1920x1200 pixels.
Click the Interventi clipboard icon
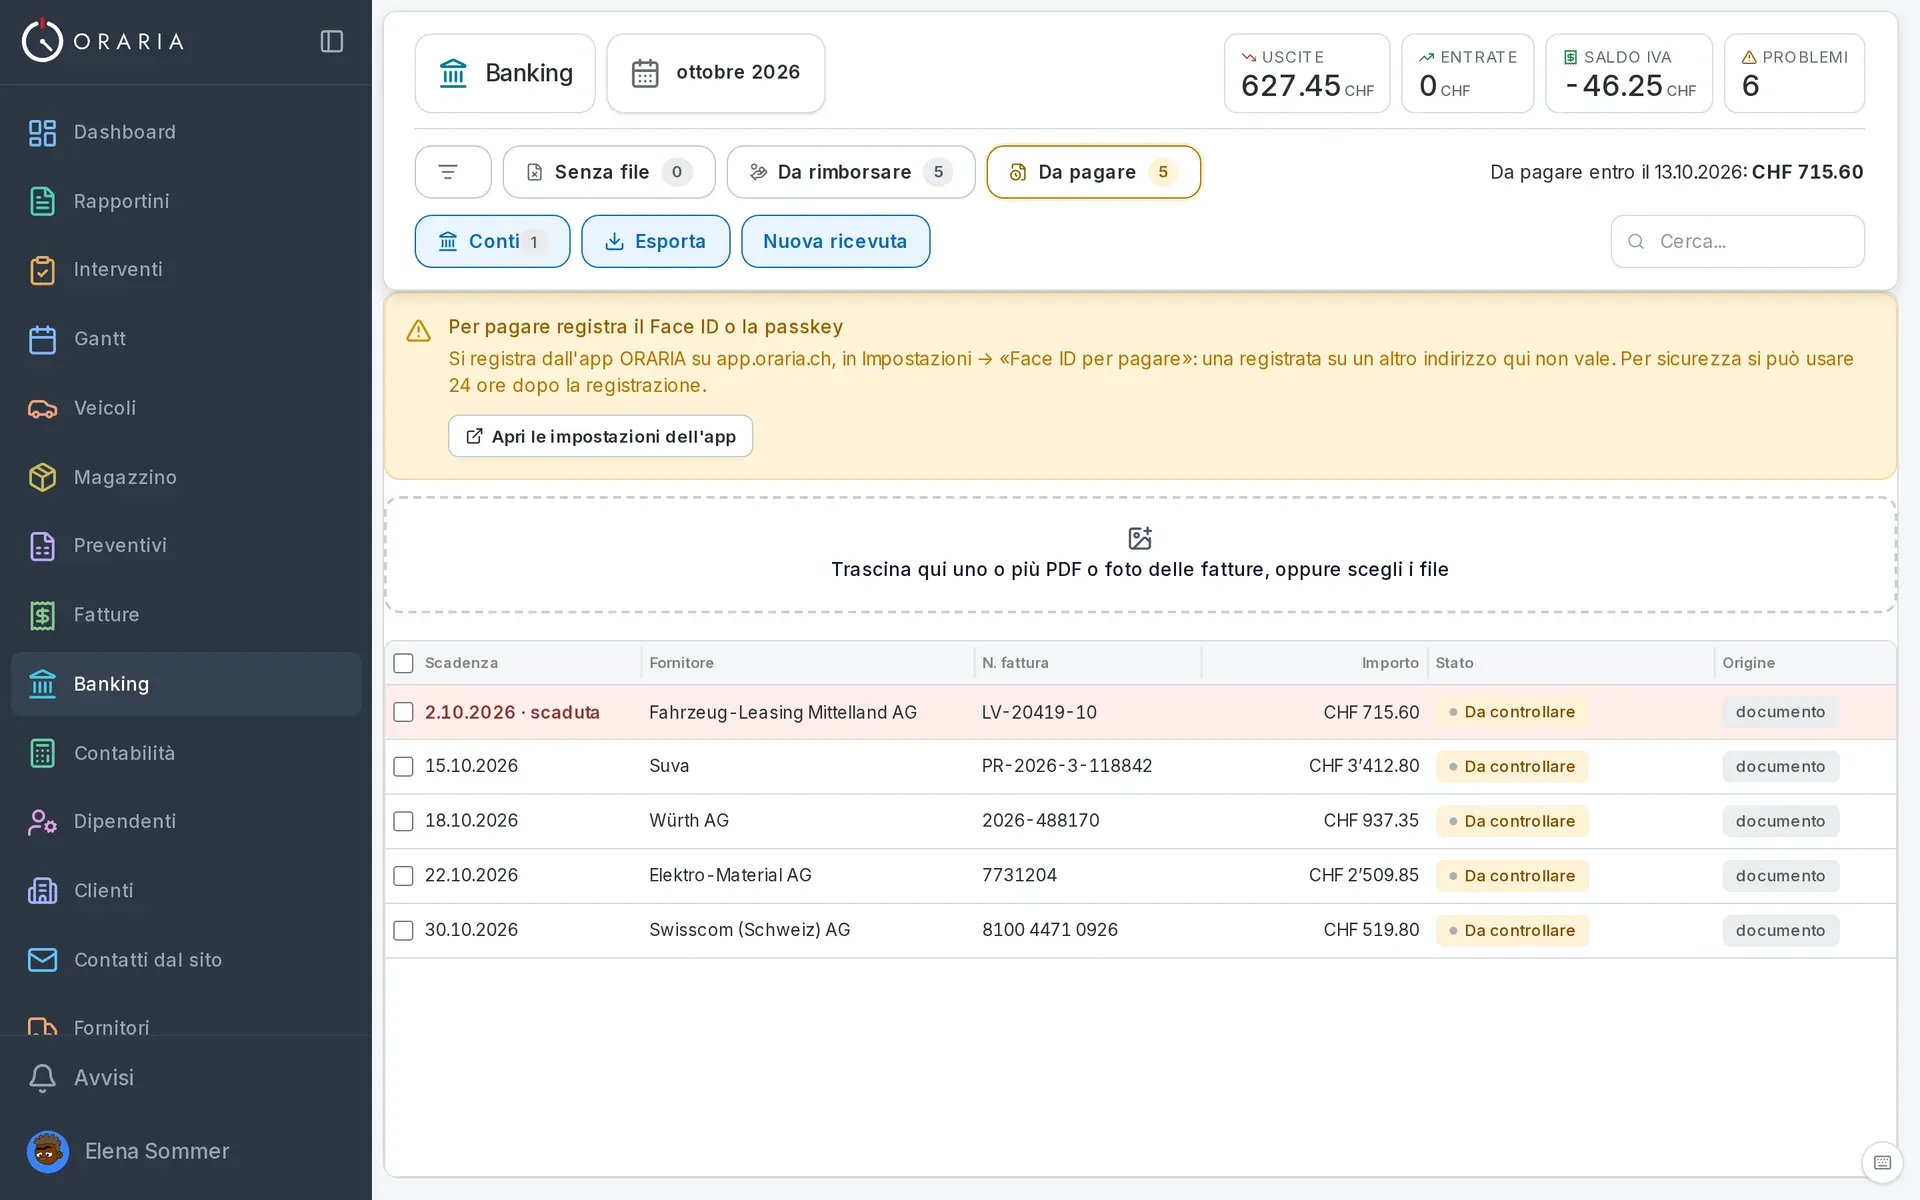tap(42, 270)
